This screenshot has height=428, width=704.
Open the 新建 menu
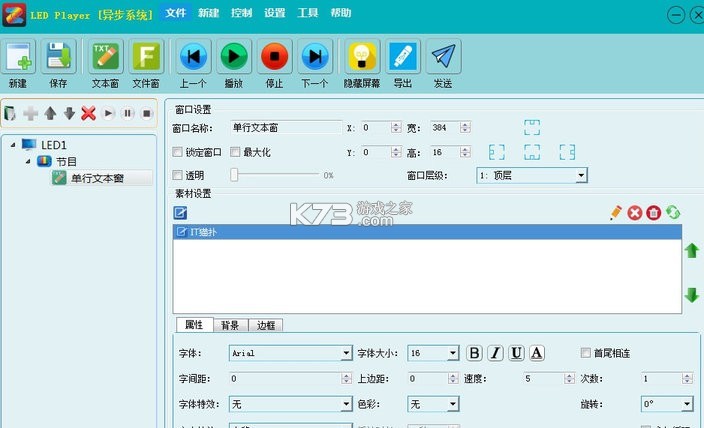click(x=208, y=13)
